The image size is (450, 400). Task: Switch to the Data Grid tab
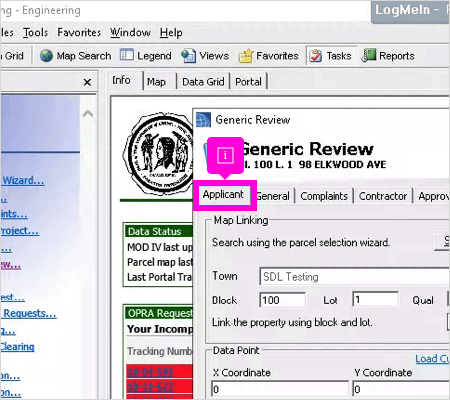[203, 82]
